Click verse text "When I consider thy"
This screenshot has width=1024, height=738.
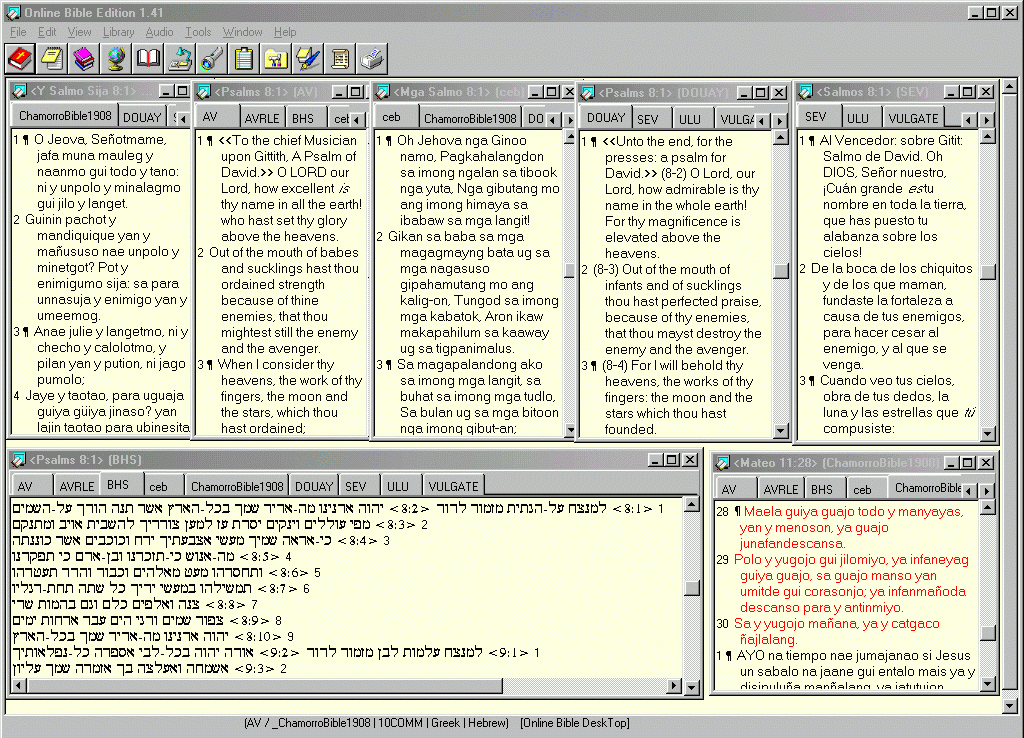275,364
